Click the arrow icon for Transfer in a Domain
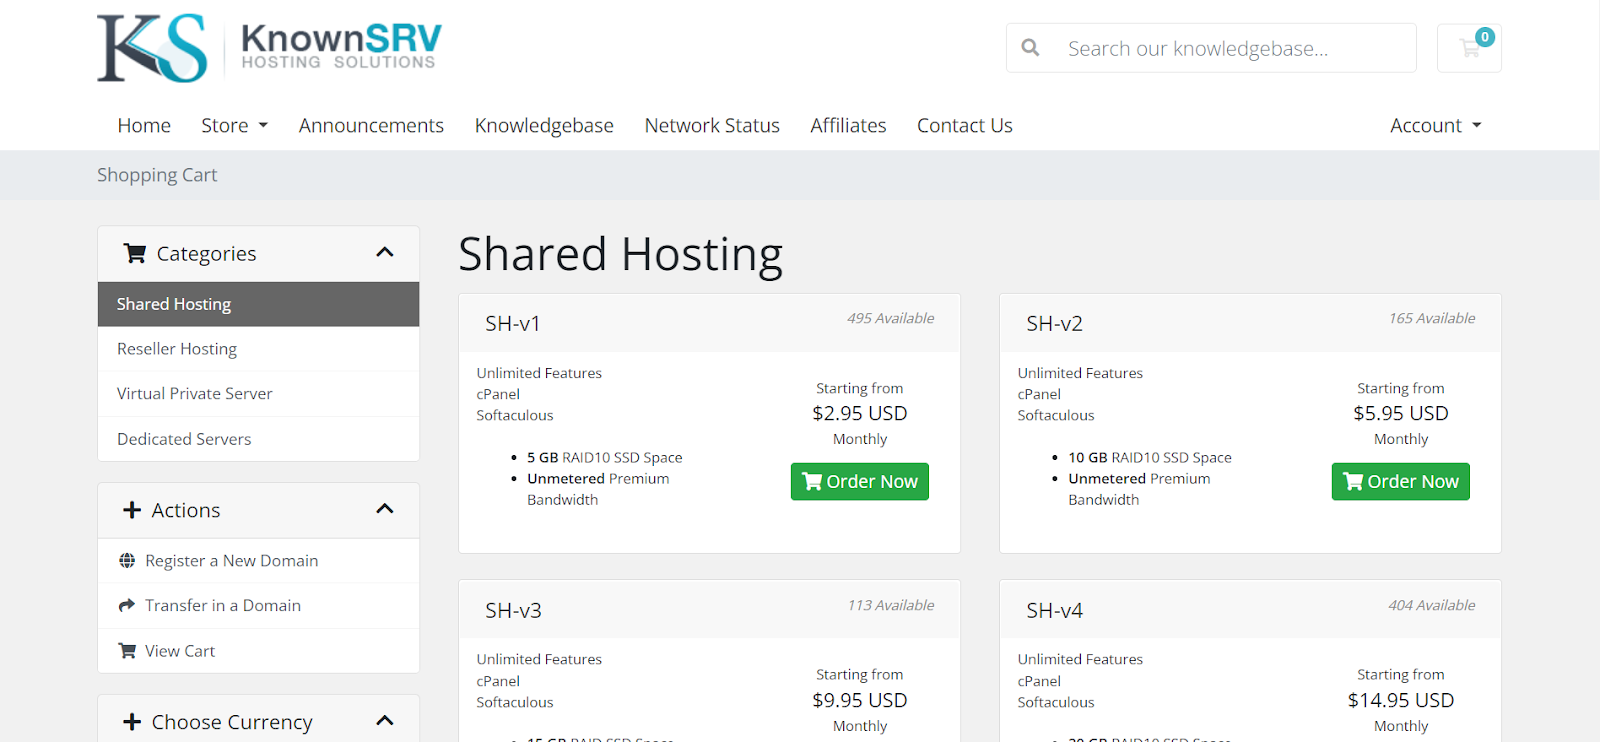The image size is (1600, 742). (x=127, y=605)
